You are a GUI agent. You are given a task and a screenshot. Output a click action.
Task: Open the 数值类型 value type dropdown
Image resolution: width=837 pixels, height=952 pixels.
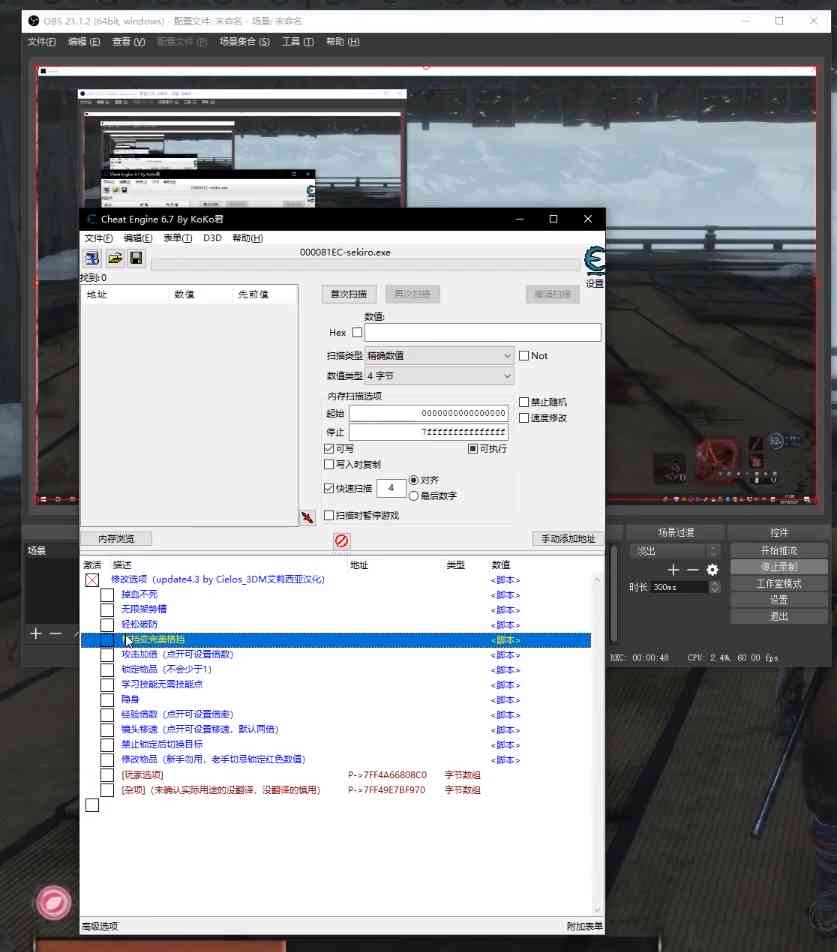pos(439,376)
